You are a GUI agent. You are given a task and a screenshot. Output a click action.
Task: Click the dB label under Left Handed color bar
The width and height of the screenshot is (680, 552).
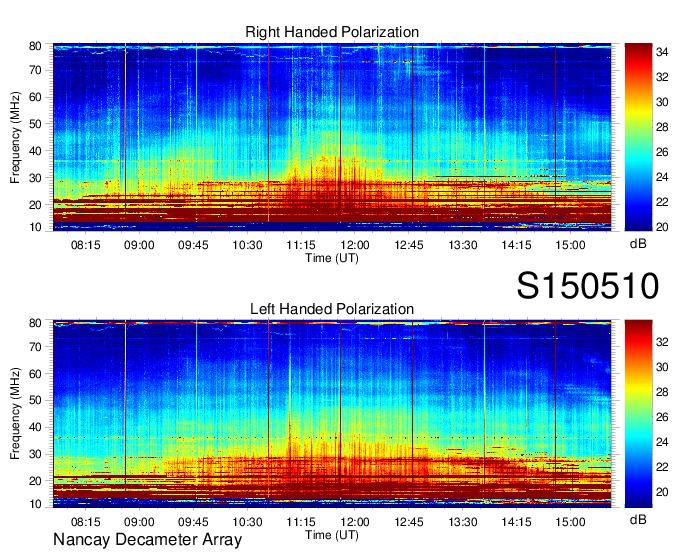pyautogui.click(x=638, y=519)
